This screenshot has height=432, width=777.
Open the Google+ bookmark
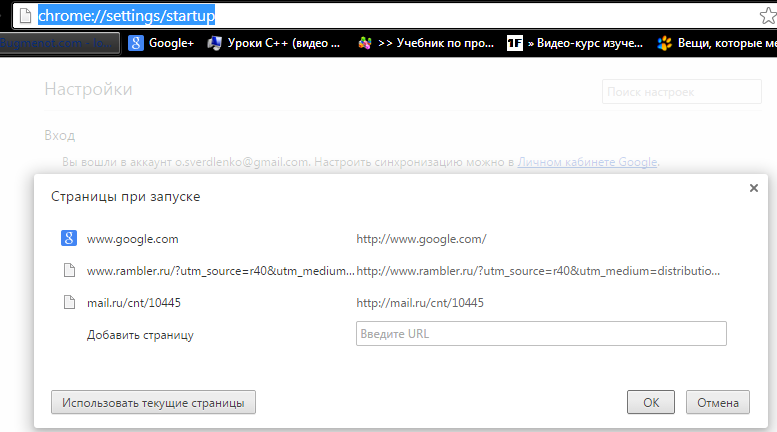tap(161, 43)
